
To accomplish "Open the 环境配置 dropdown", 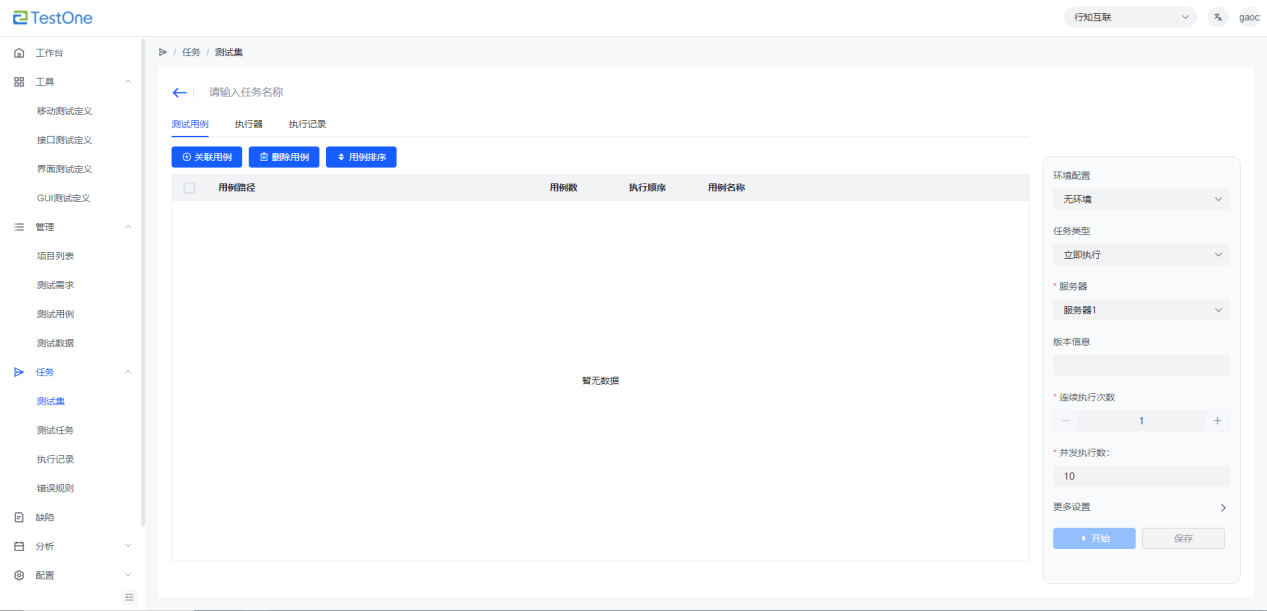I will tap(1141, 199).
